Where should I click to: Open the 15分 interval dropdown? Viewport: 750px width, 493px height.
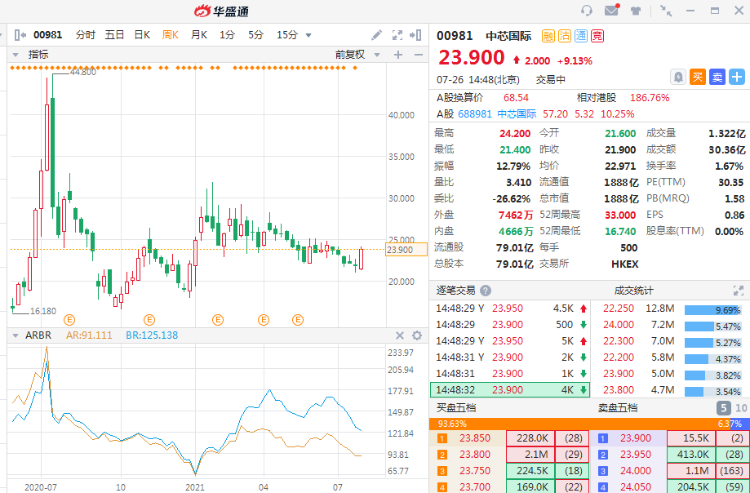(x=291, y=34)
